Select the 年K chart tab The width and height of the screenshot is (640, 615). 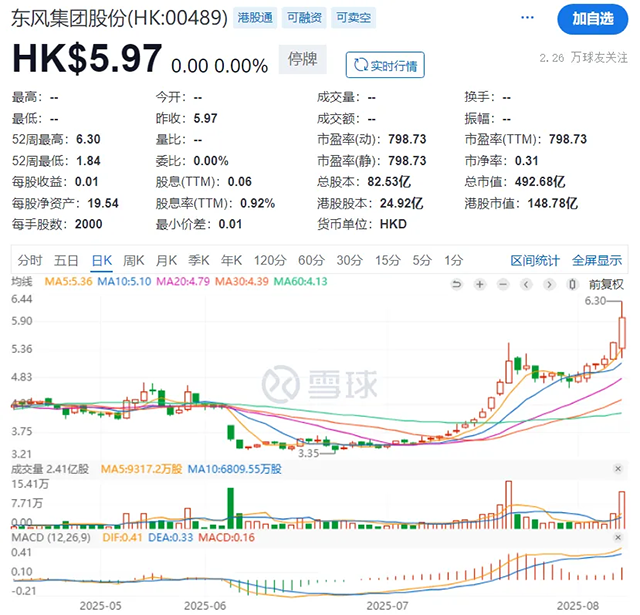pyautogui.click(x=231, y=260)
